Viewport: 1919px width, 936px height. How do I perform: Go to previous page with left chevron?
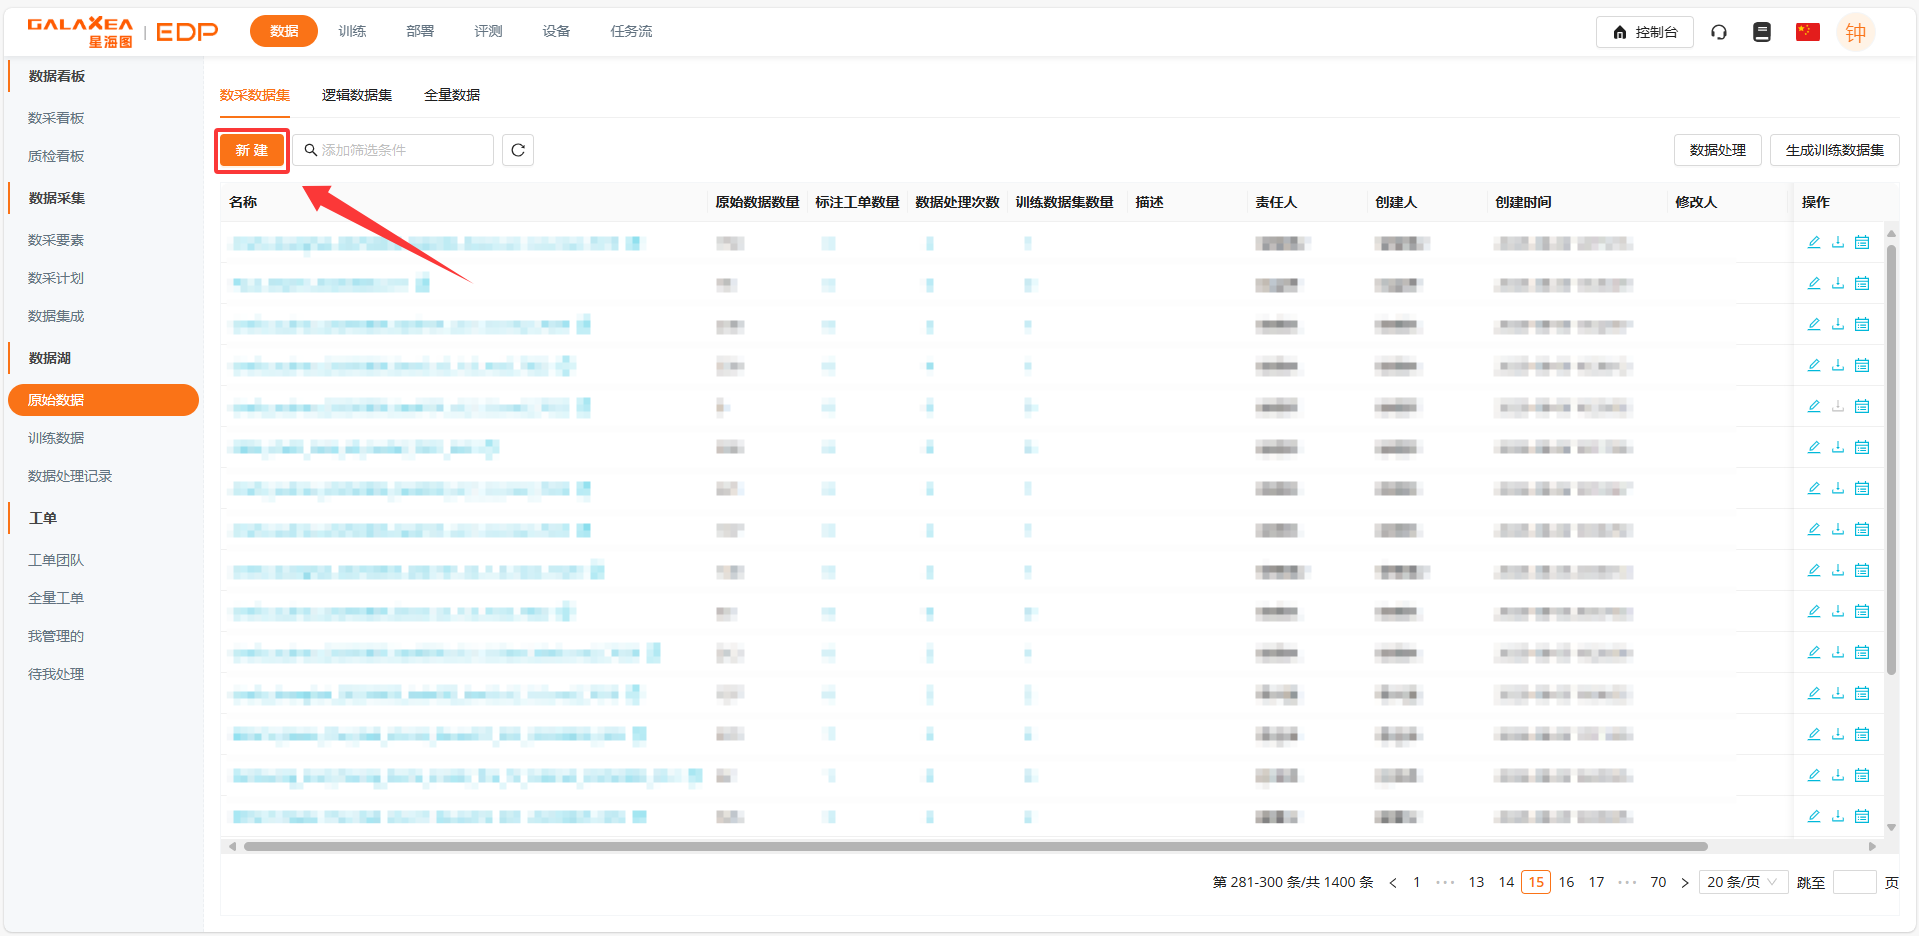coord(1392,882)
